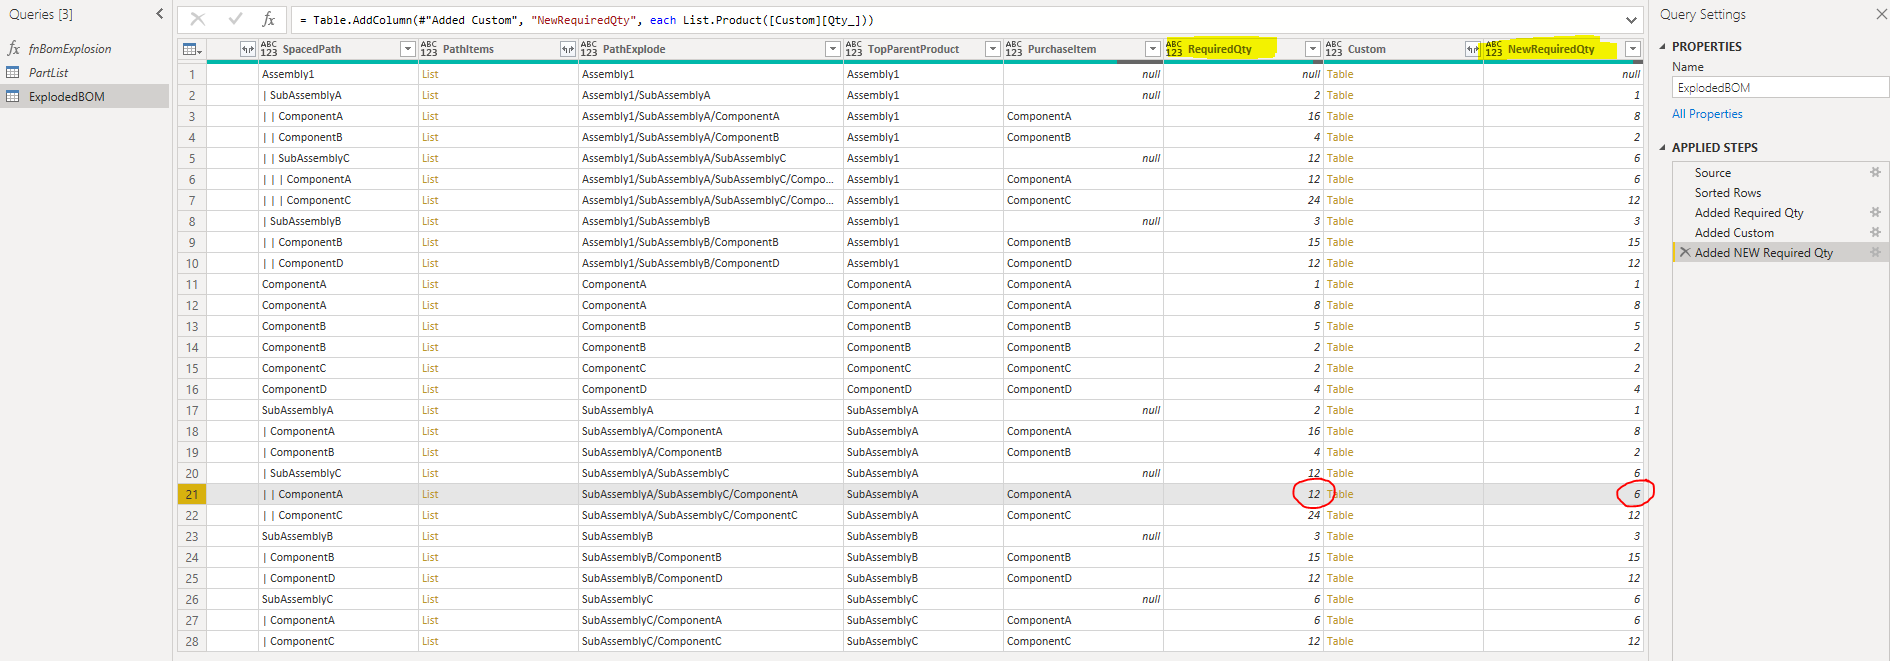This screenshot has height=661, width=1890.
Task: Expand the column left of SpacedPath
Action: [248, 49]
